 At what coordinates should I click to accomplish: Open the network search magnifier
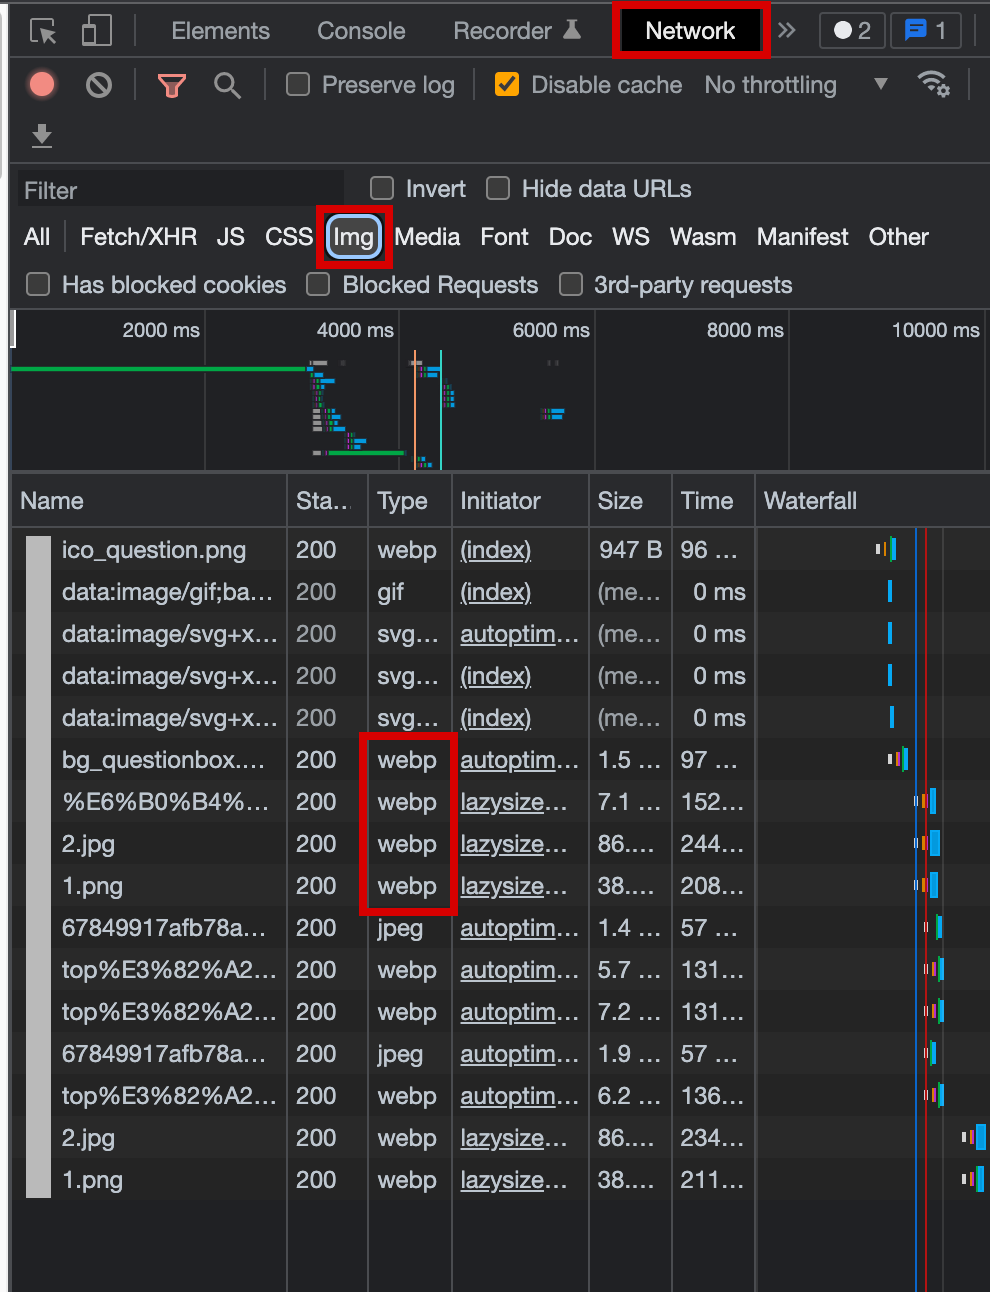click(228, 86)
